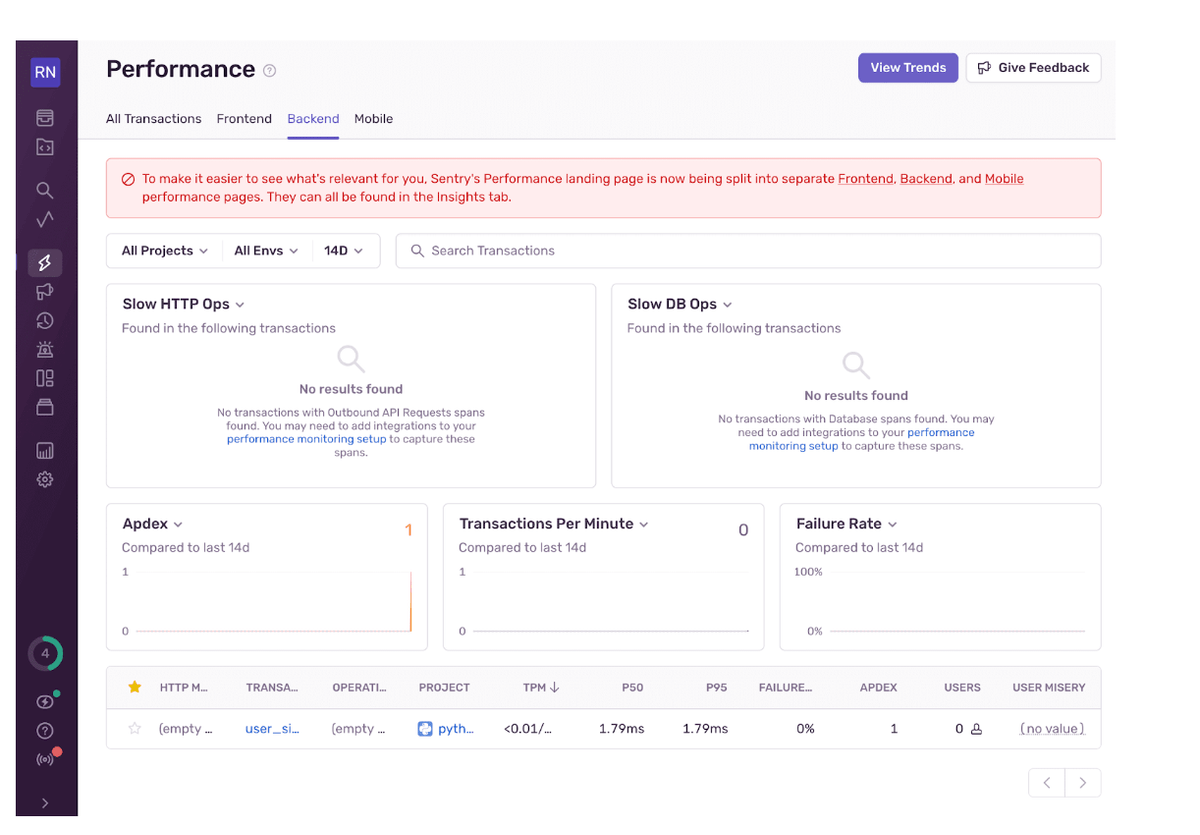The width and height of the screenshot is (1200, 835).
Task: Open the 14D time range dropdown
Action: [344, 251]
